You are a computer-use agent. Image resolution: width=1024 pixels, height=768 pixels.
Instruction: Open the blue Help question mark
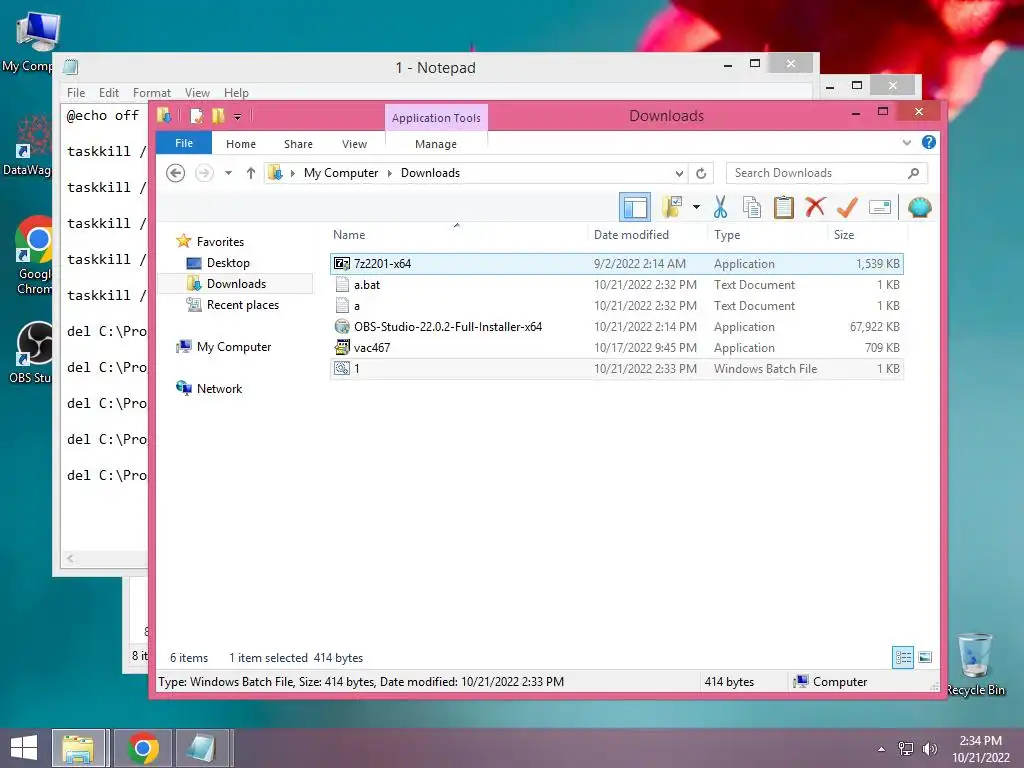(x=928, y=142)
